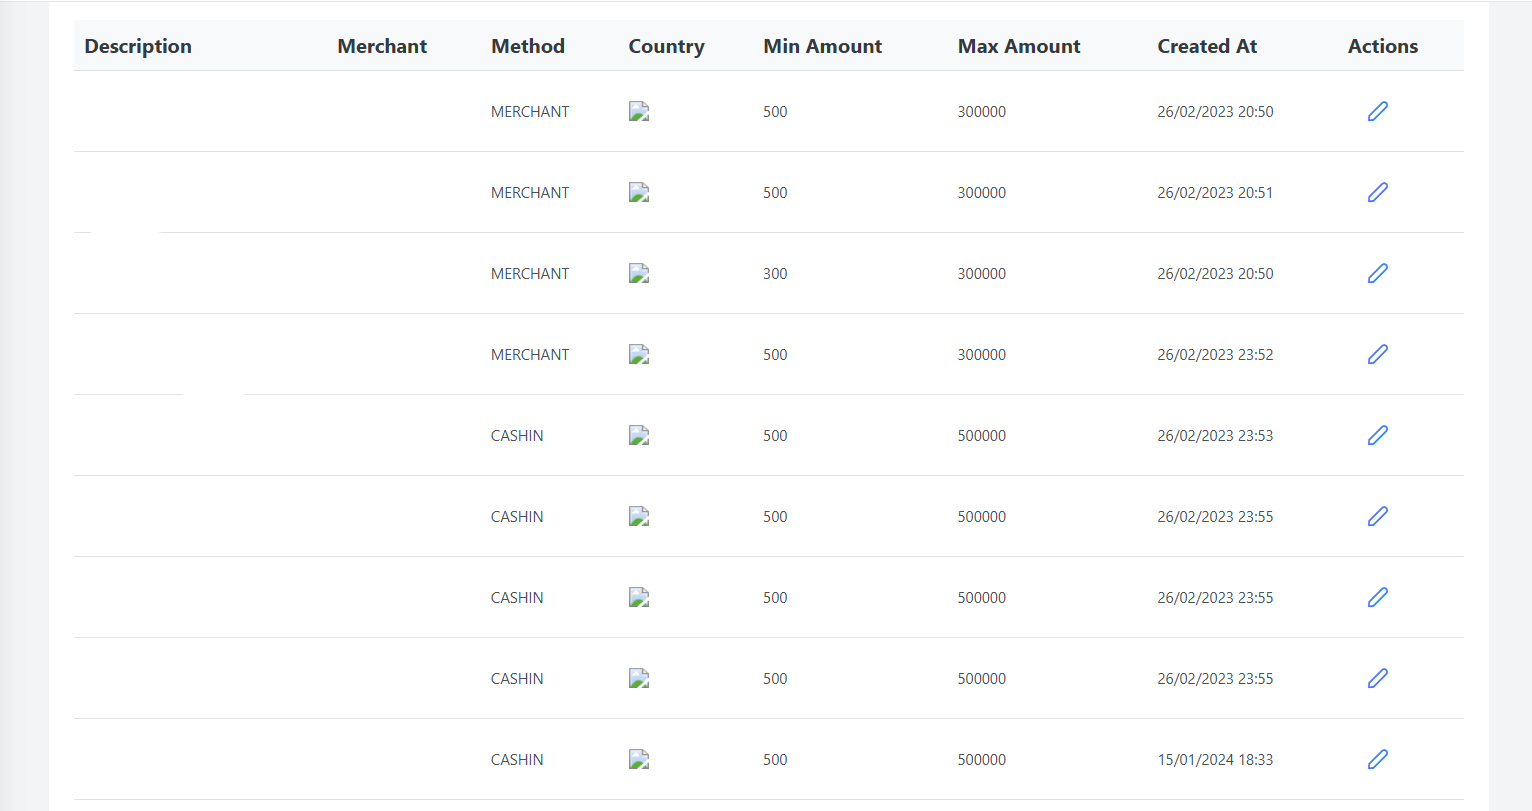Screen dimensions: 1532x811
Task: Open the edit icon for the CASHIN row at 23:55
Action: click(1377, 516)
